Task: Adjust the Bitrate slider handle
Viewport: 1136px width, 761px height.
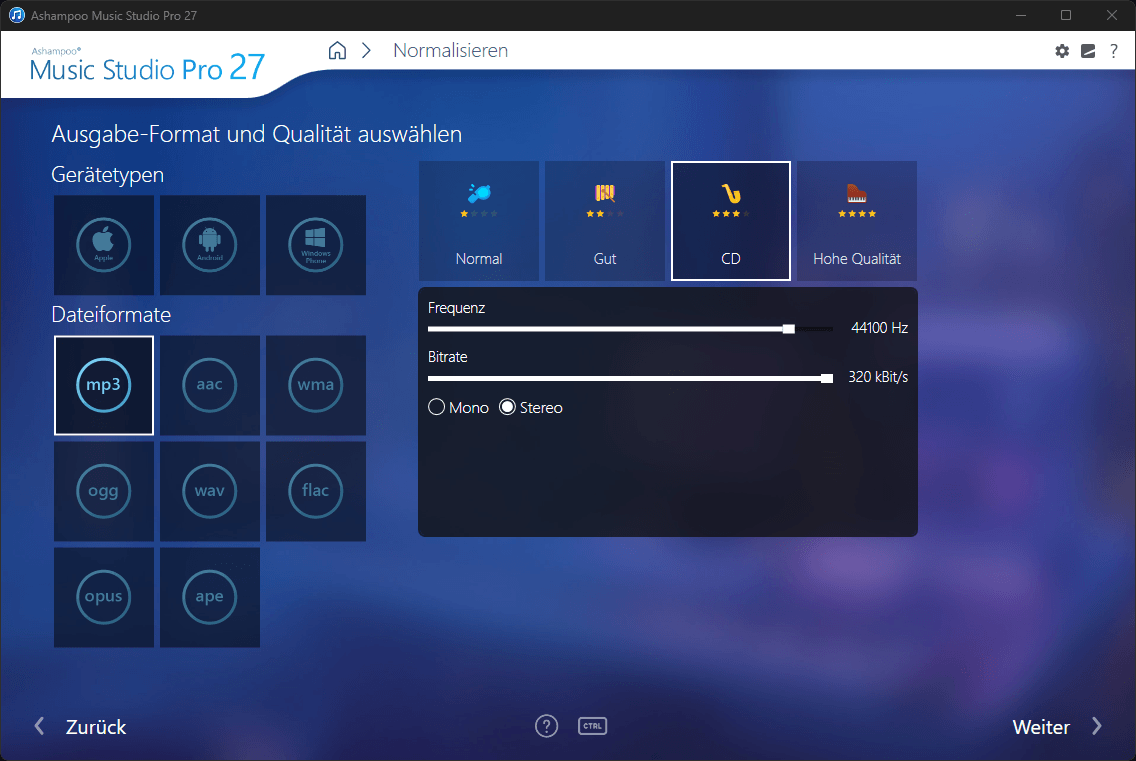Action: pyautogui.click(x=827, y=378)
